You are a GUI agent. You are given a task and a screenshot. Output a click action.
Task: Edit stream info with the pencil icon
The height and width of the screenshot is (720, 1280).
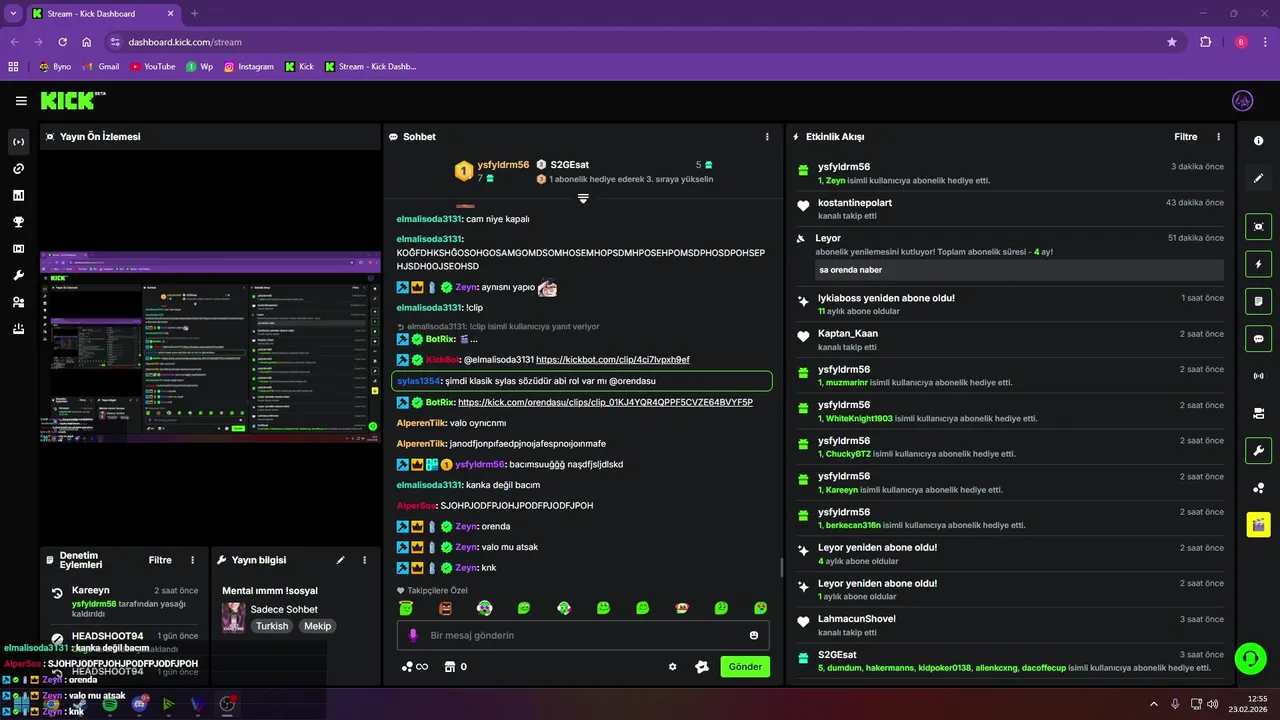[x=341, y=560]
